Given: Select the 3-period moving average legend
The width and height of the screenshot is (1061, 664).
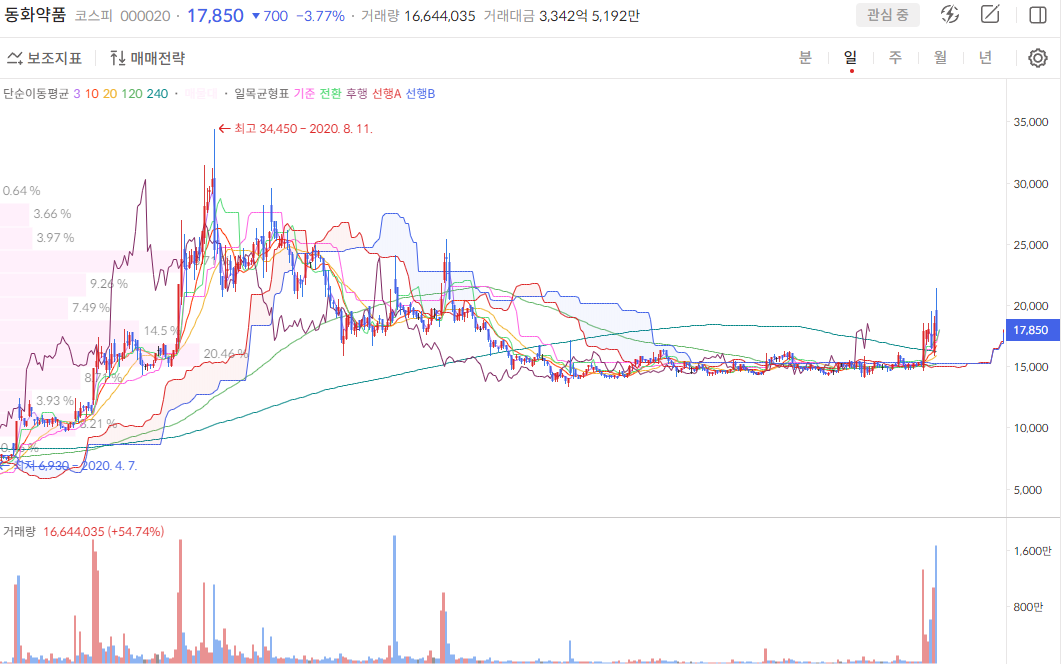Looking at the screenshot, I should [77, 93].
